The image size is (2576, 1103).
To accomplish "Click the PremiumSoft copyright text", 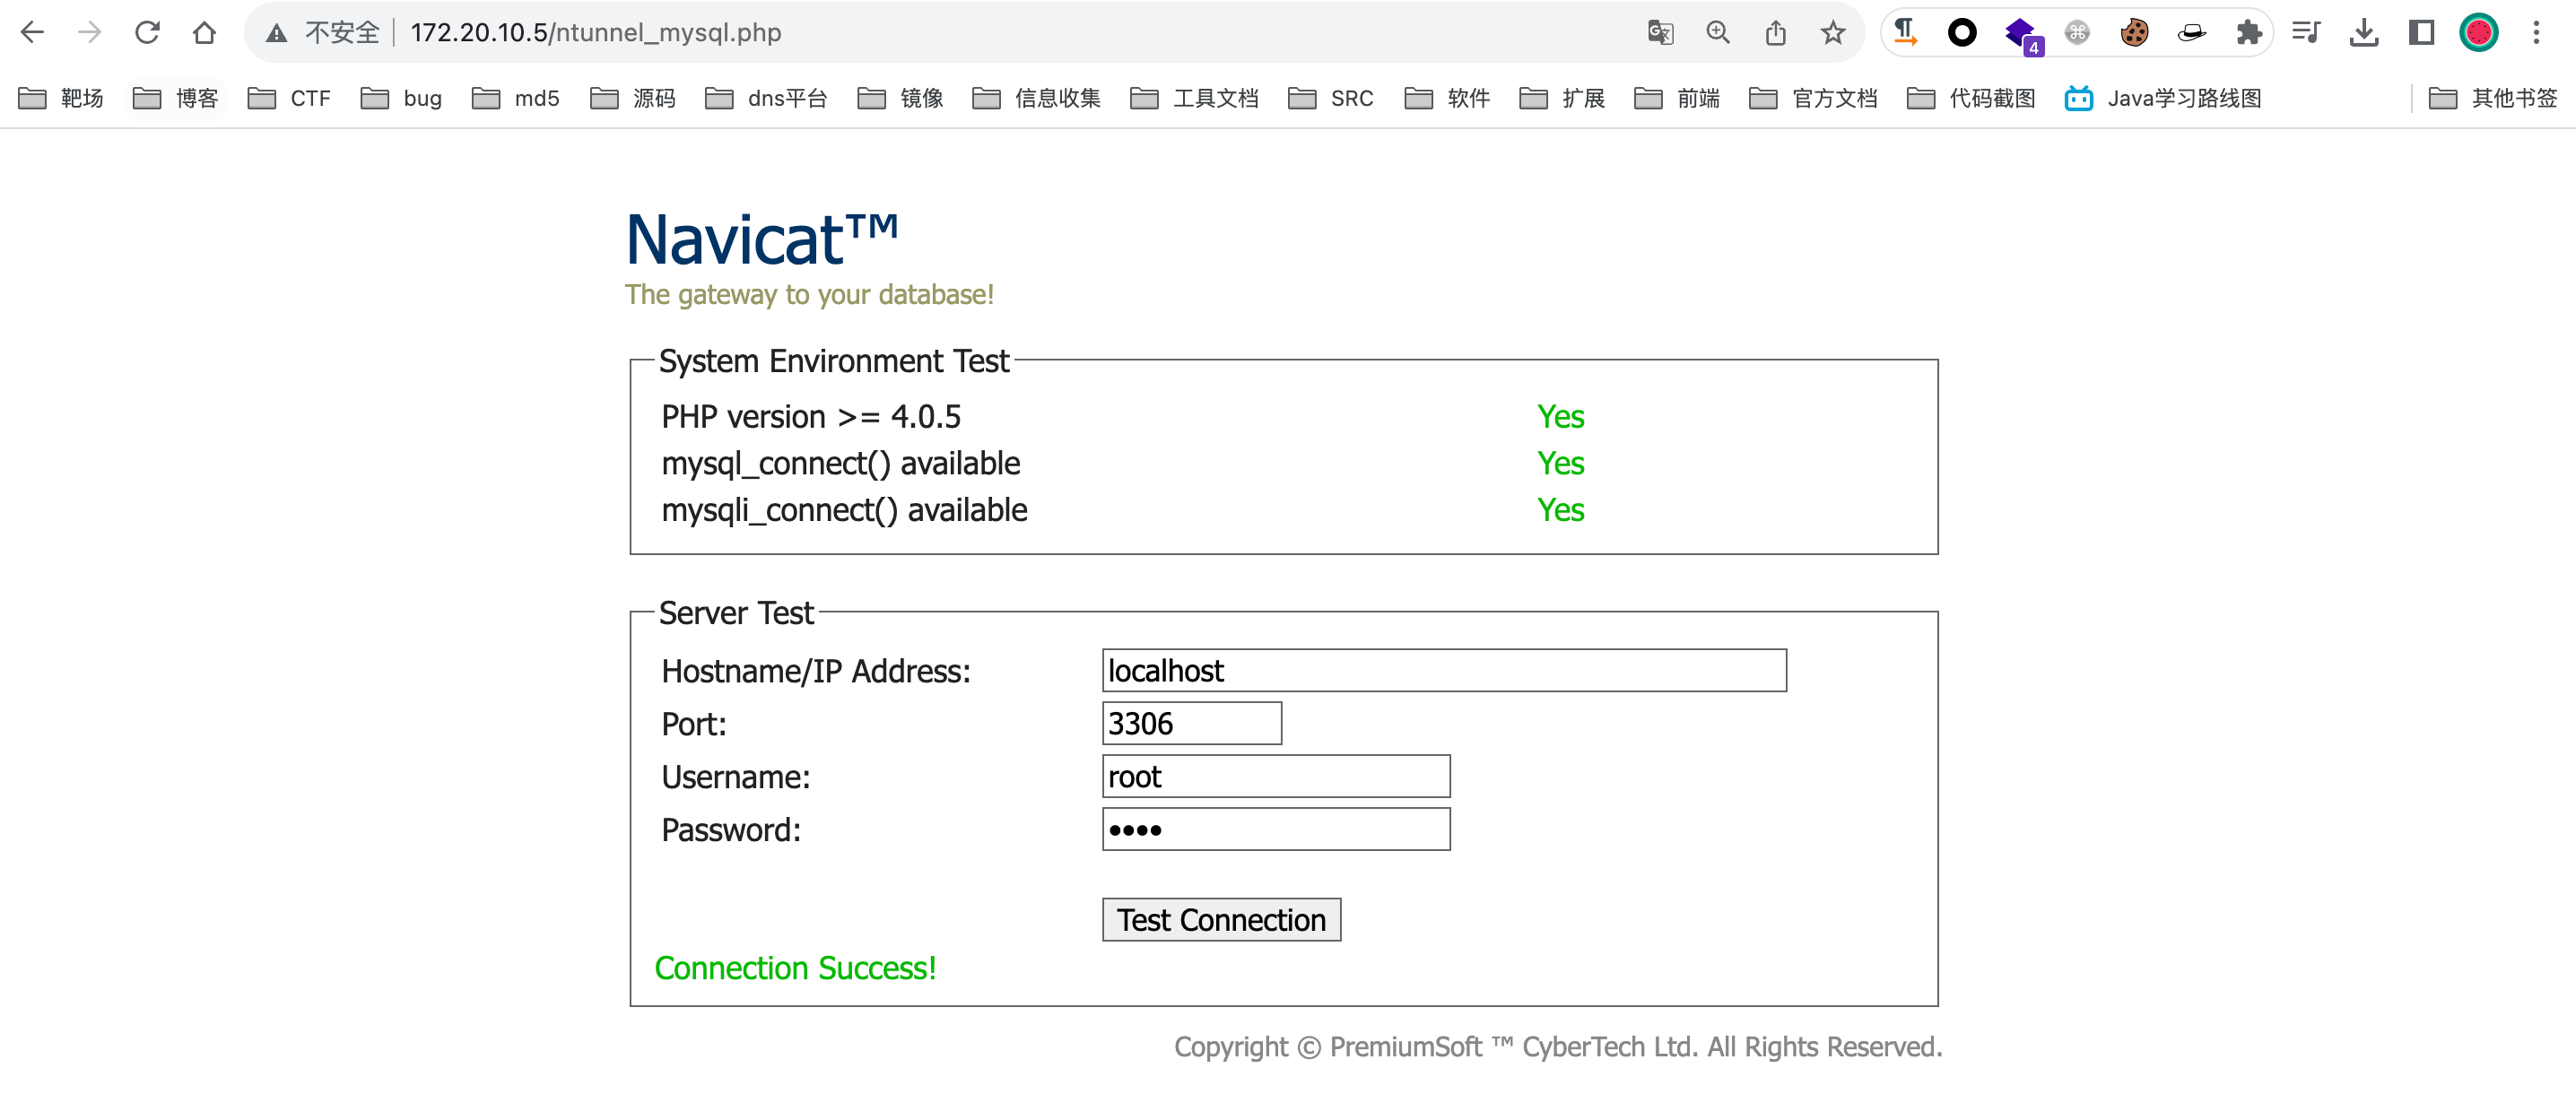I will coord(1558,1047).
